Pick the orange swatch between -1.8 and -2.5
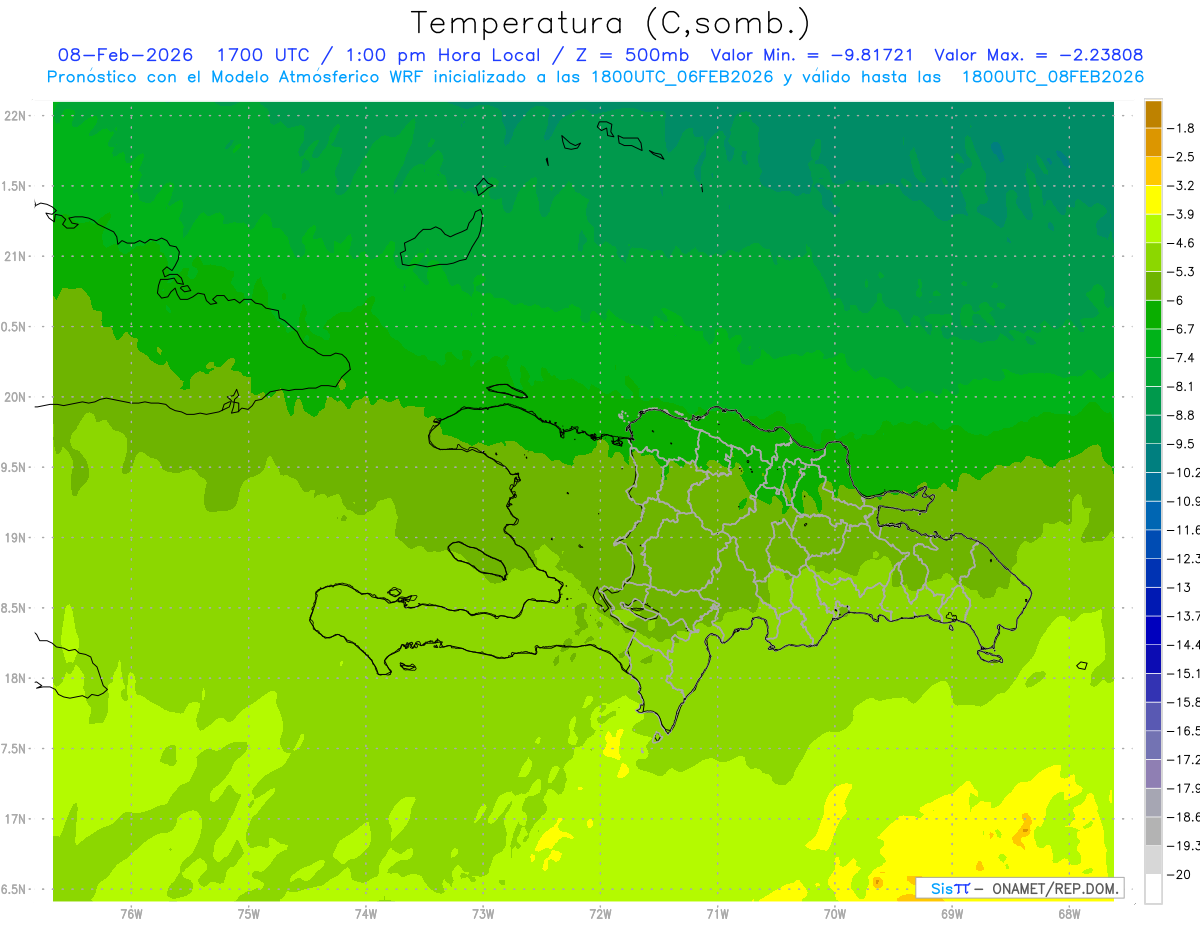 (x=1153, y=143)
